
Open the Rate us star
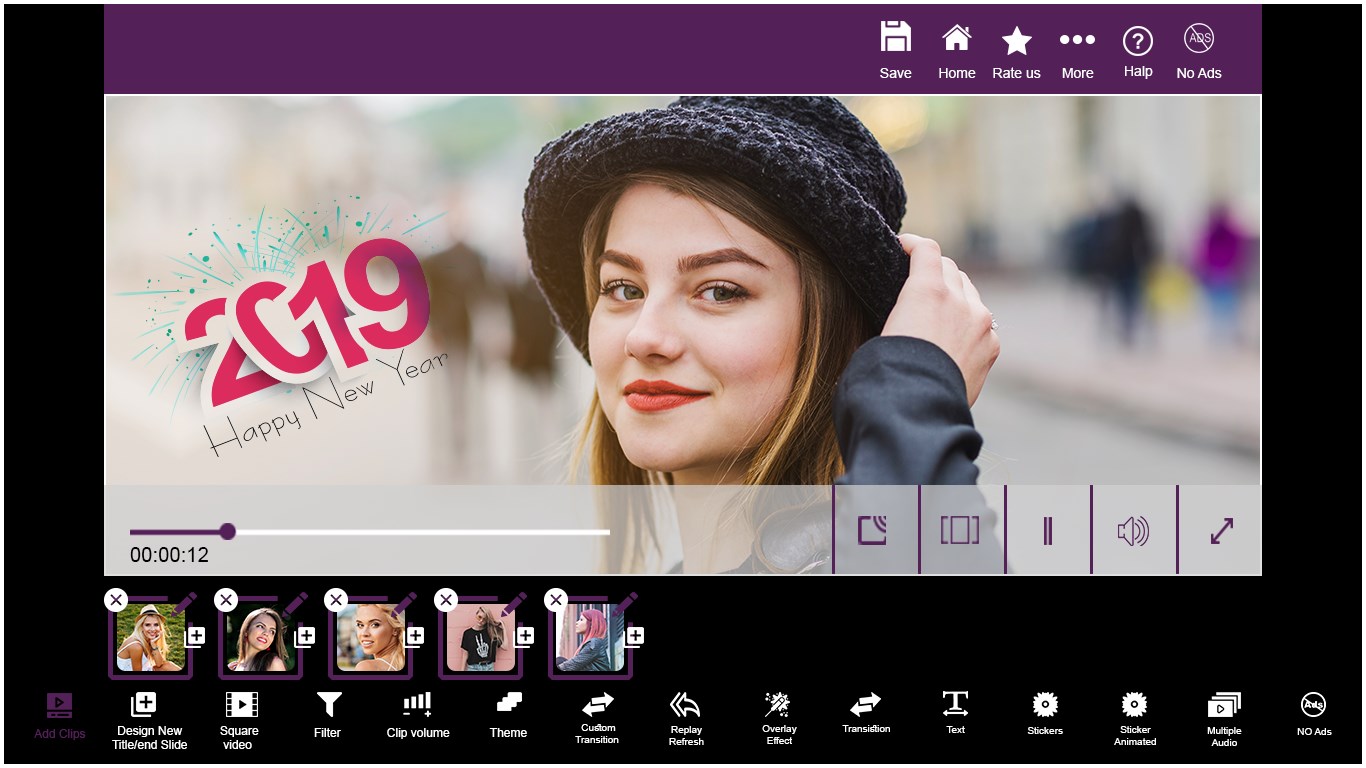pos(1016,41)
